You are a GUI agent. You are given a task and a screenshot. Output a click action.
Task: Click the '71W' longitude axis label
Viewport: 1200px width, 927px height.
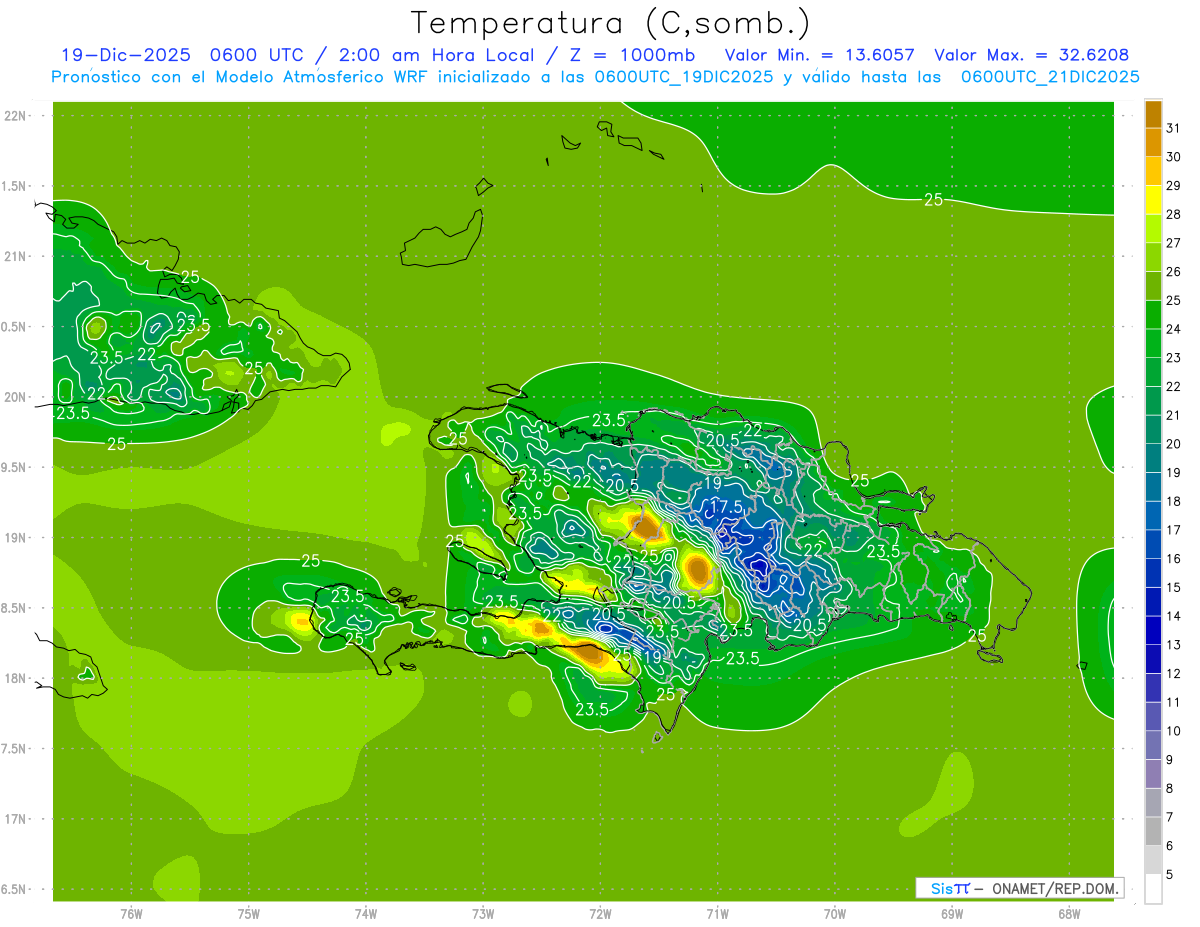click(717, 913)
